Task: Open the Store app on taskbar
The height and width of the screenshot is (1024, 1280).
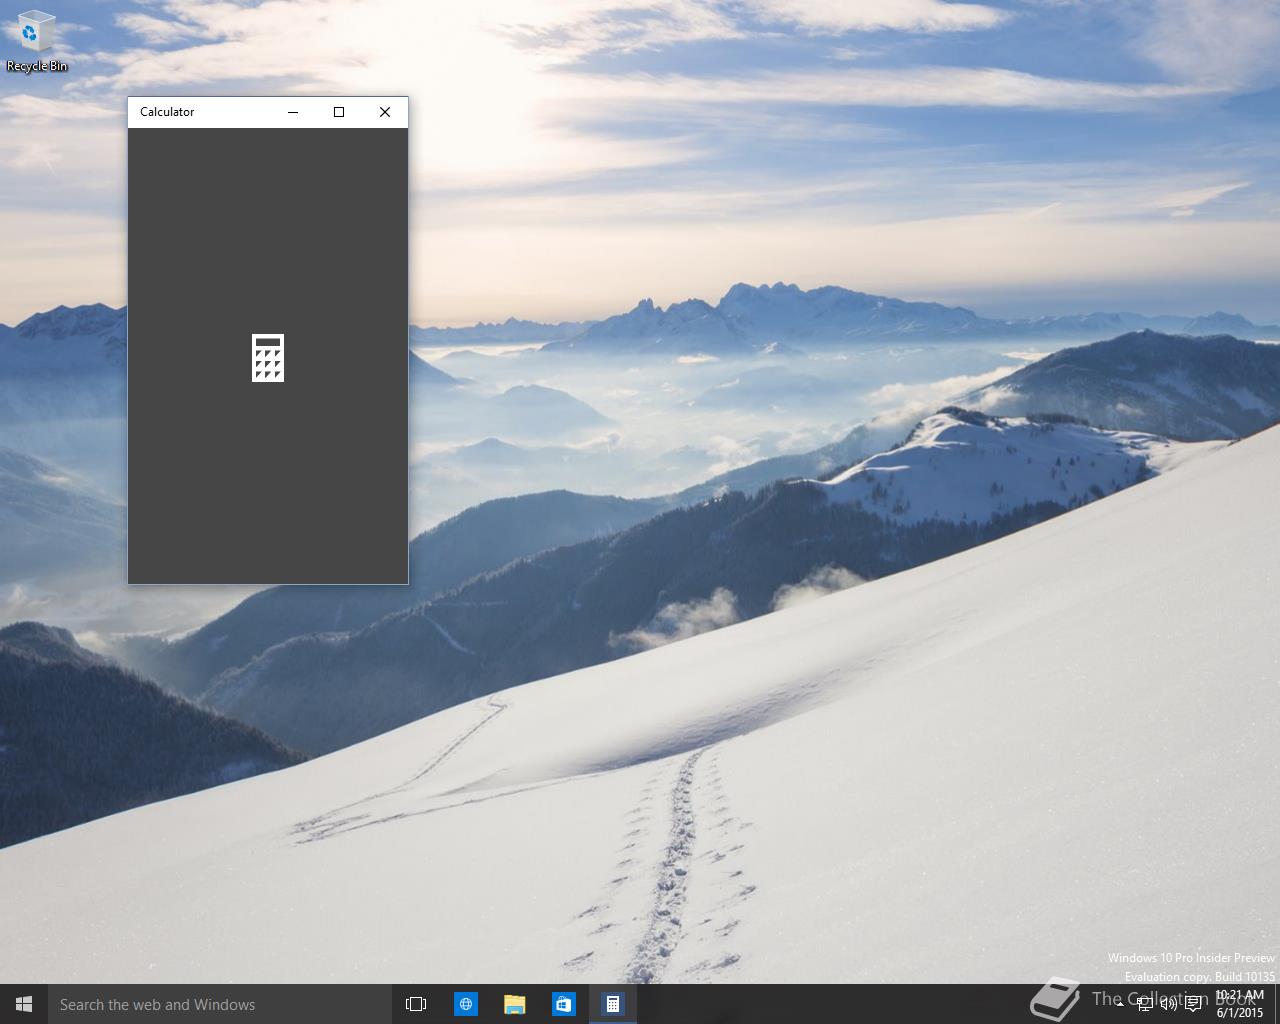Action: pos(563,1004)
